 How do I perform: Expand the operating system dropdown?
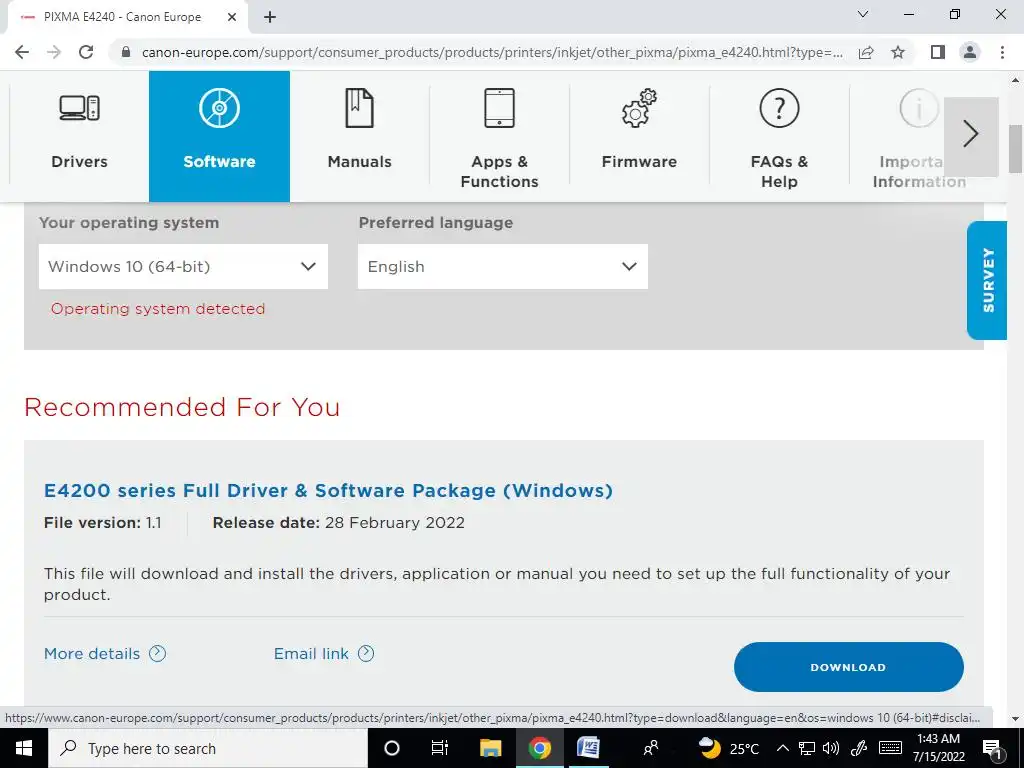tap(184, 266)
